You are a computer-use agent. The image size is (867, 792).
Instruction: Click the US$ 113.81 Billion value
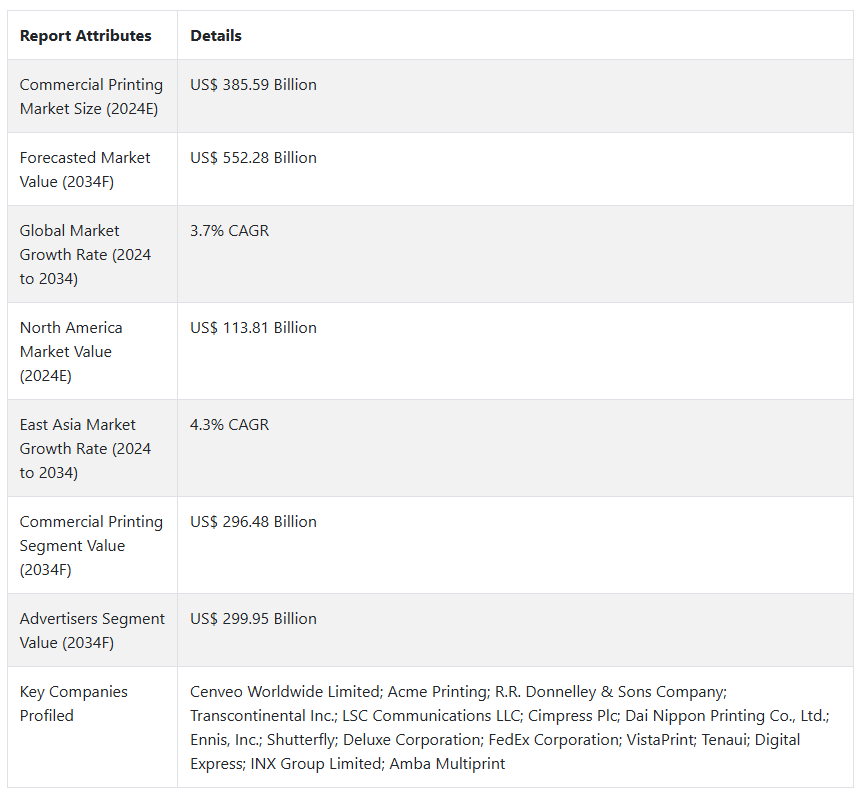(253, 328)
